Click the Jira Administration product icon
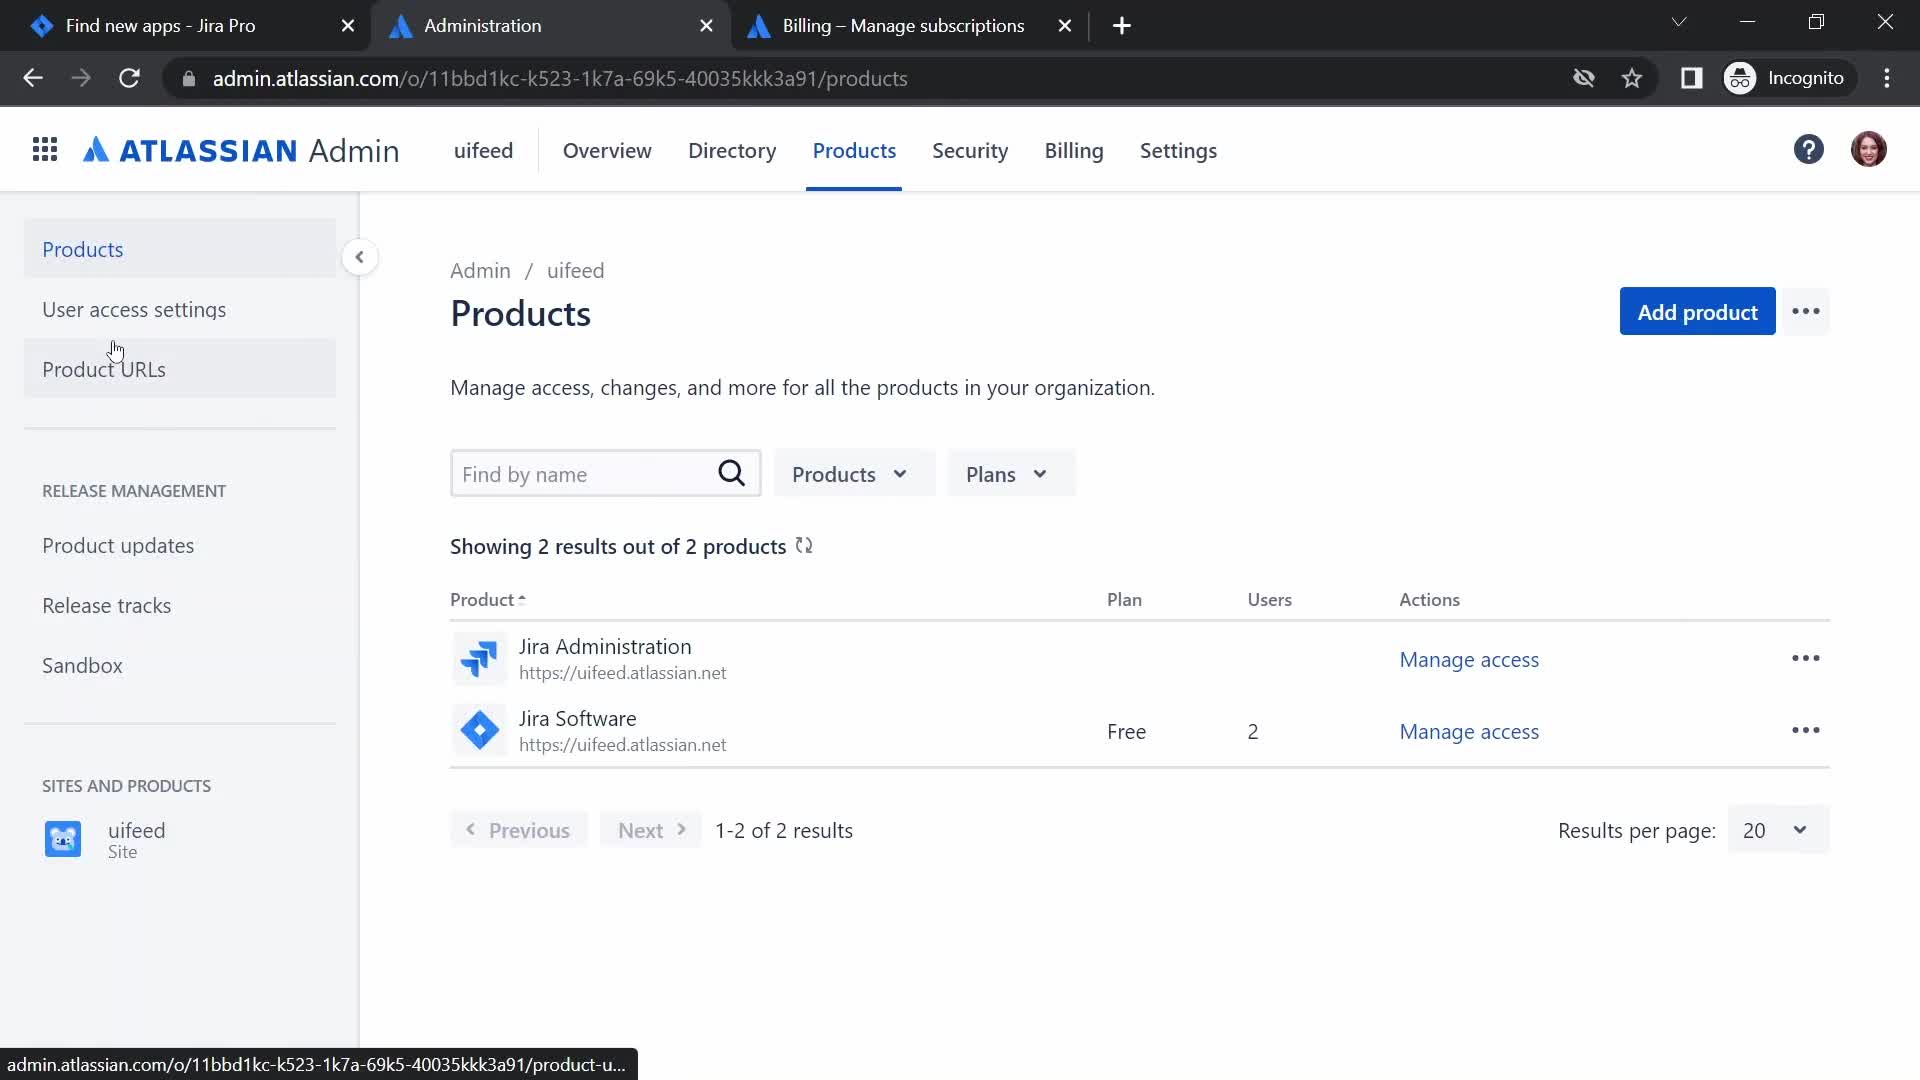 [479, 659]
